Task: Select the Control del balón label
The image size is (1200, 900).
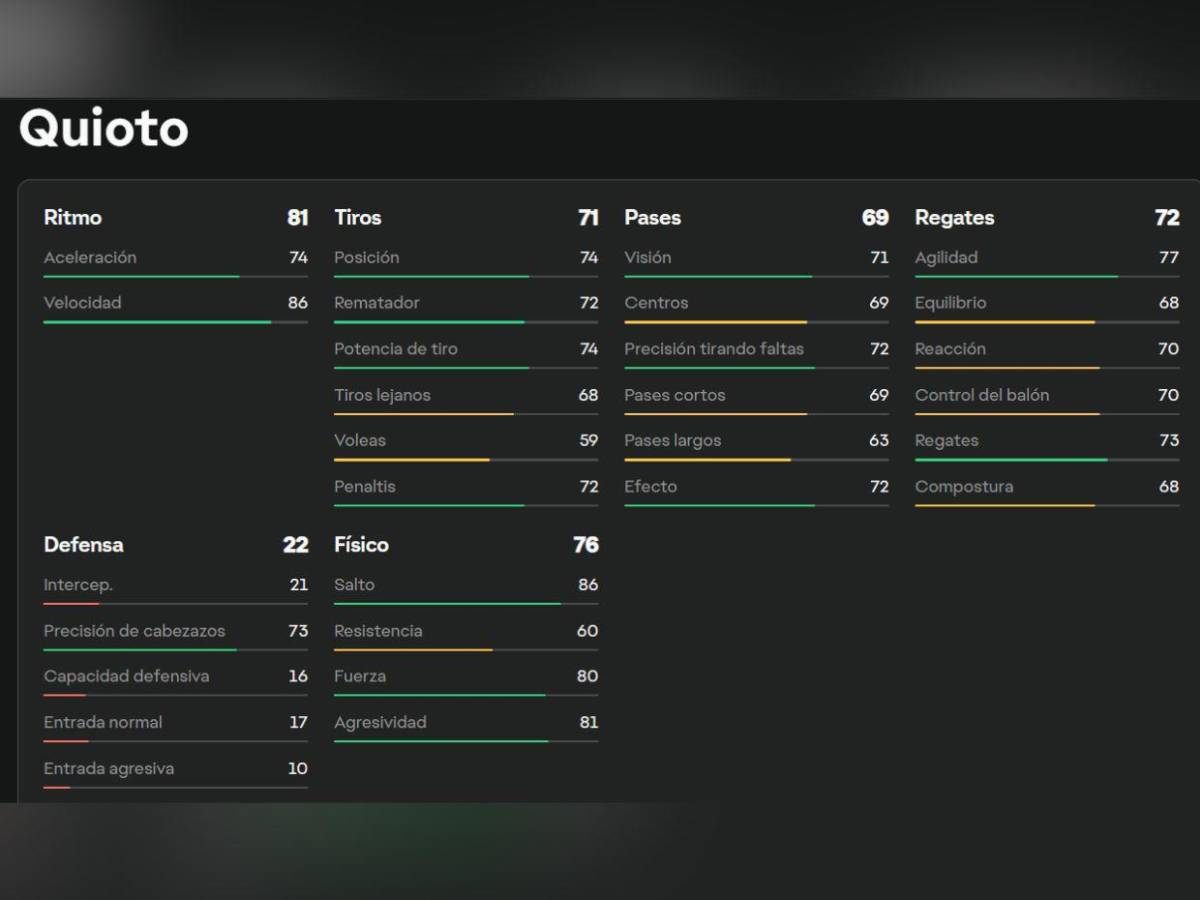Action: click(982, 395)
